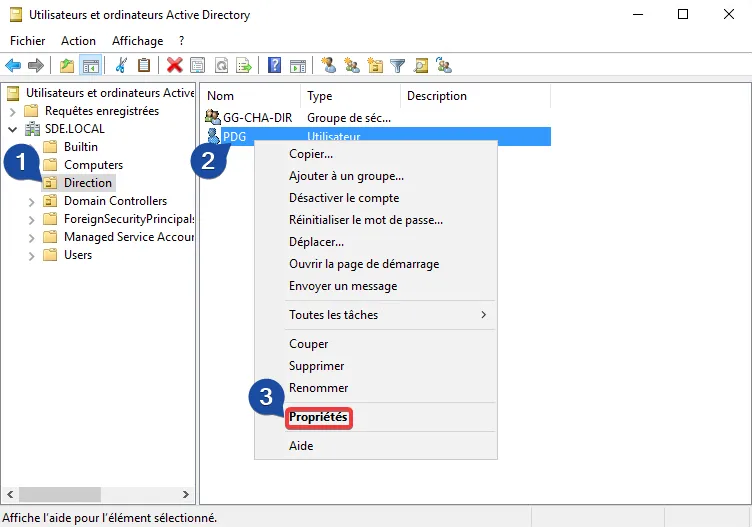Screen dimensions: 752x527
Task: Click the back arrow in toolbar
Action: (13, 66)
